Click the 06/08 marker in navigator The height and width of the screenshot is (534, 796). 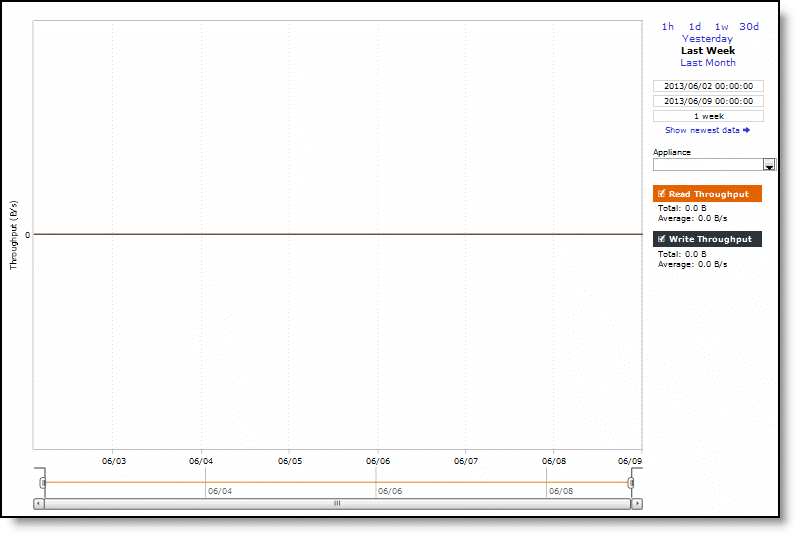[x=561, y=491]
